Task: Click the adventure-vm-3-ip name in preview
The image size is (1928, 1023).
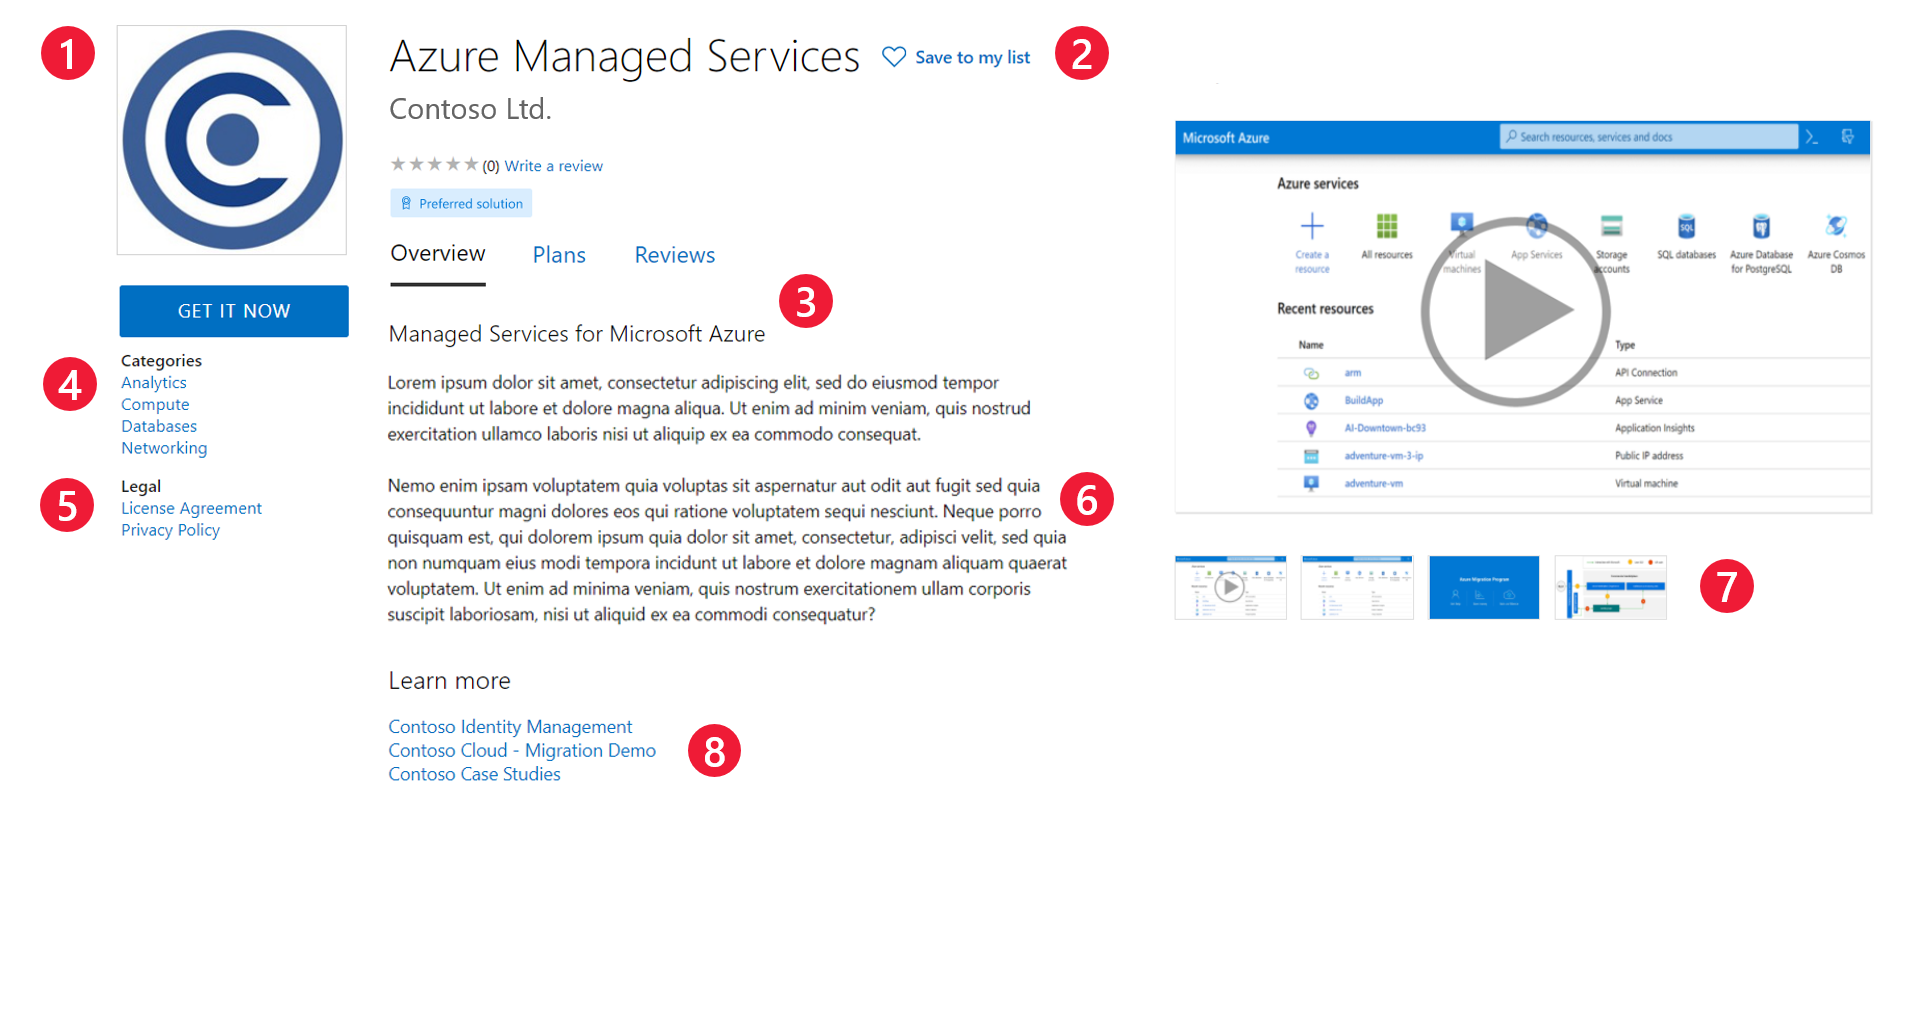Action: click(1384, 456)
